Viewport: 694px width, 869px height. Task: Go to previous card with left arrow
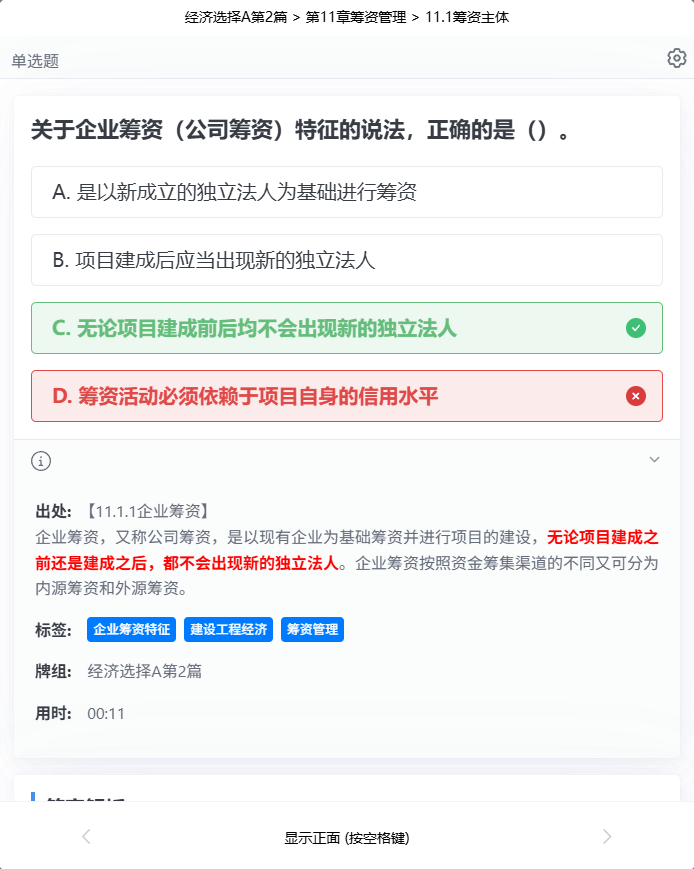(86, 836)
